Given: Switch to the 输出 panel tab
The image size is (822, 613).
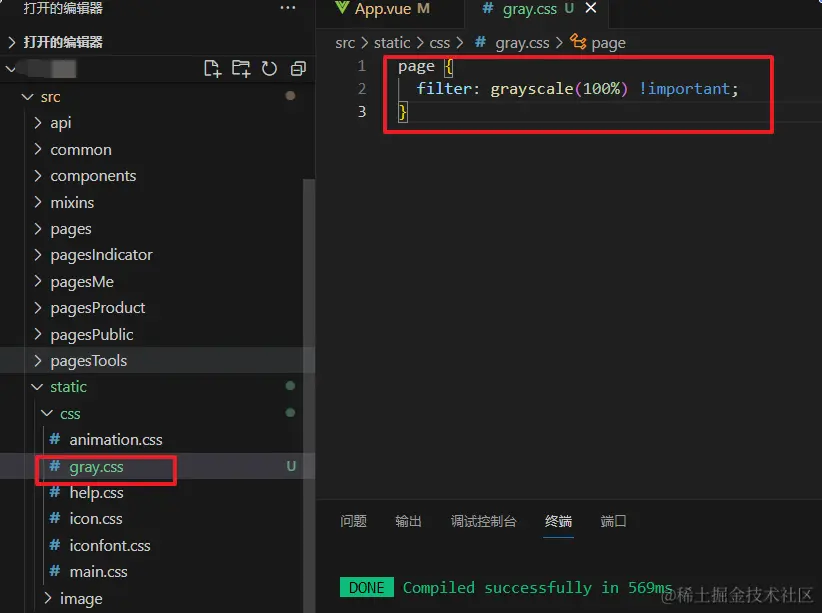Looking at the screenshot, I should pos(408,521).
